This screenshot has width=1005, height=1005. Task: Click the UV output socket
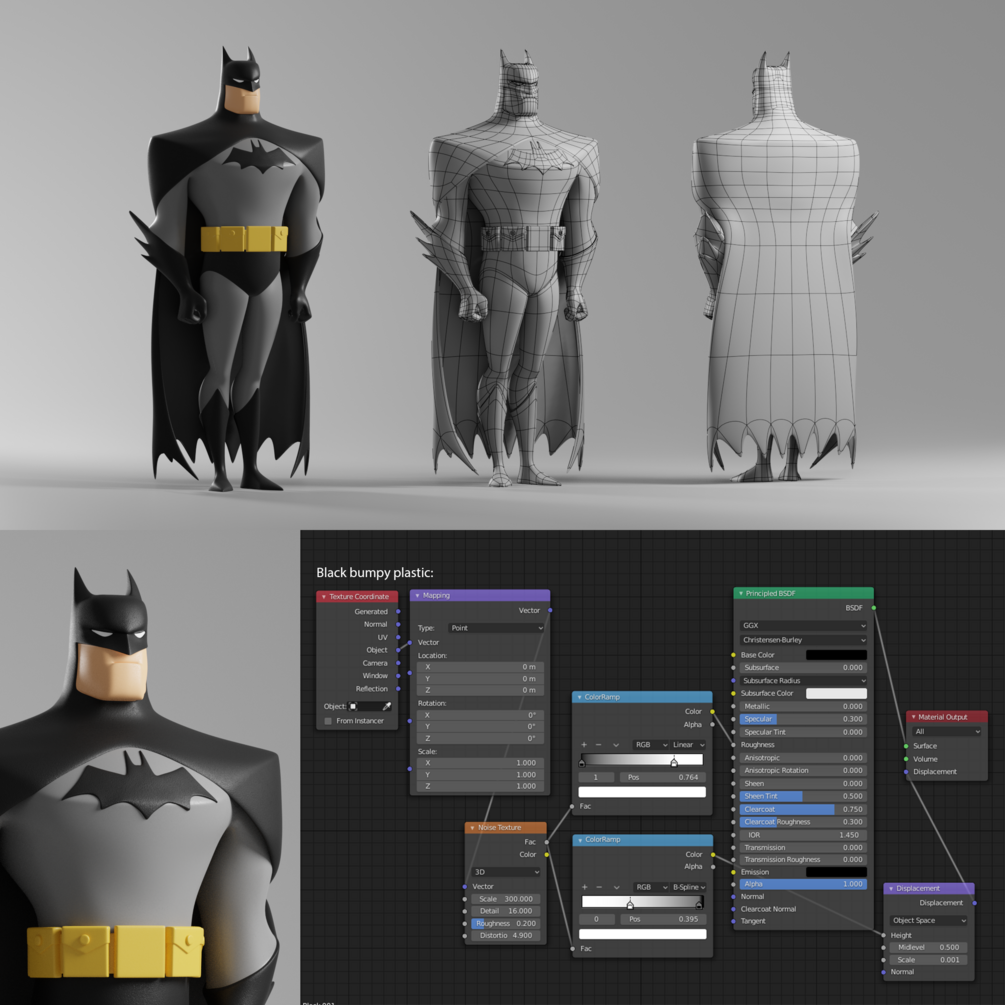(x=398, y=637)
